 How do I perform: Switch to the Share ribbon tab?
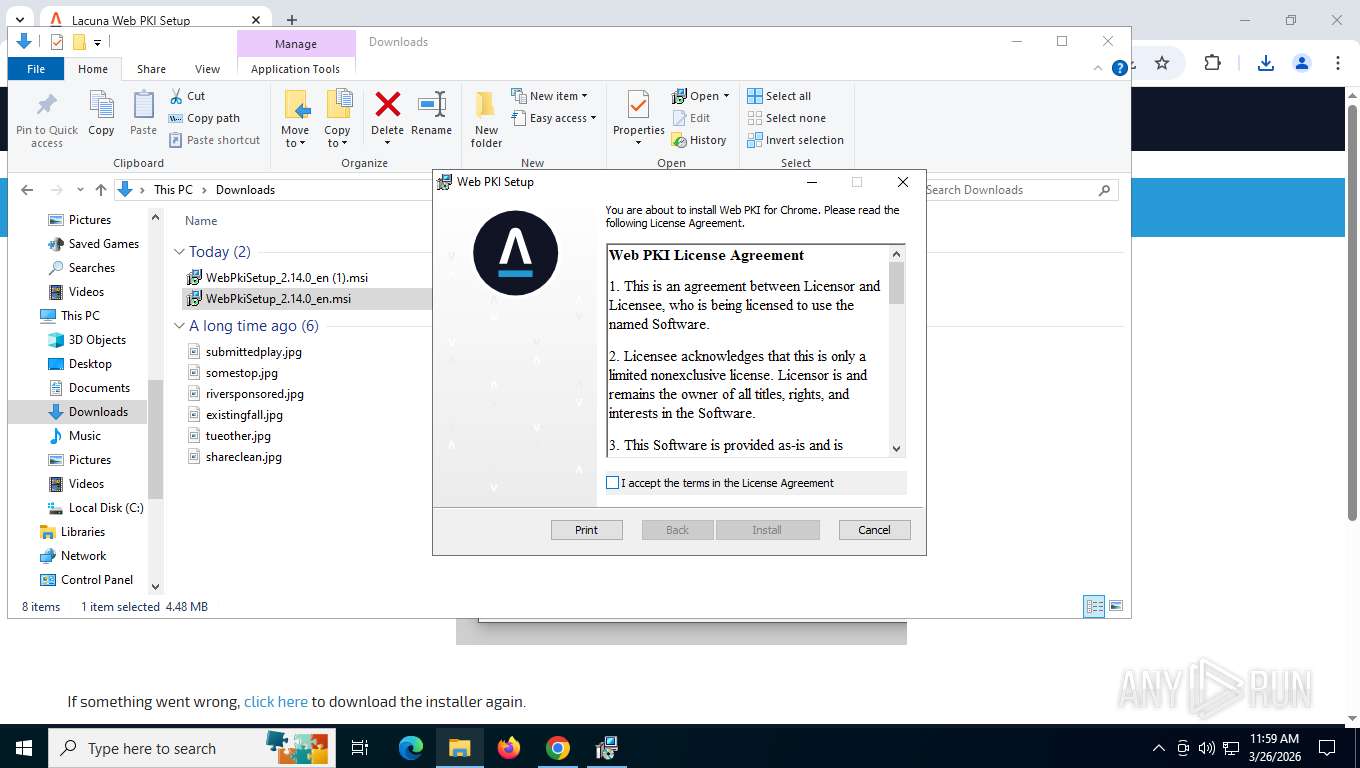(x=151, y=69)
